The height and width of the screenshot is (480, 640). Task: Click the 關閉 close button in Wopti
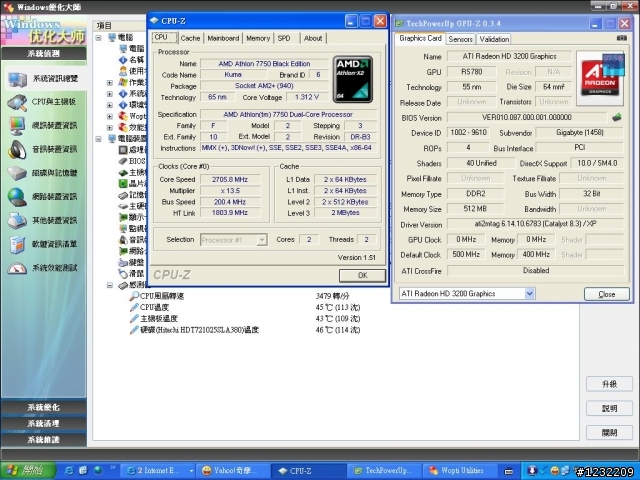(x=609, y=433)
